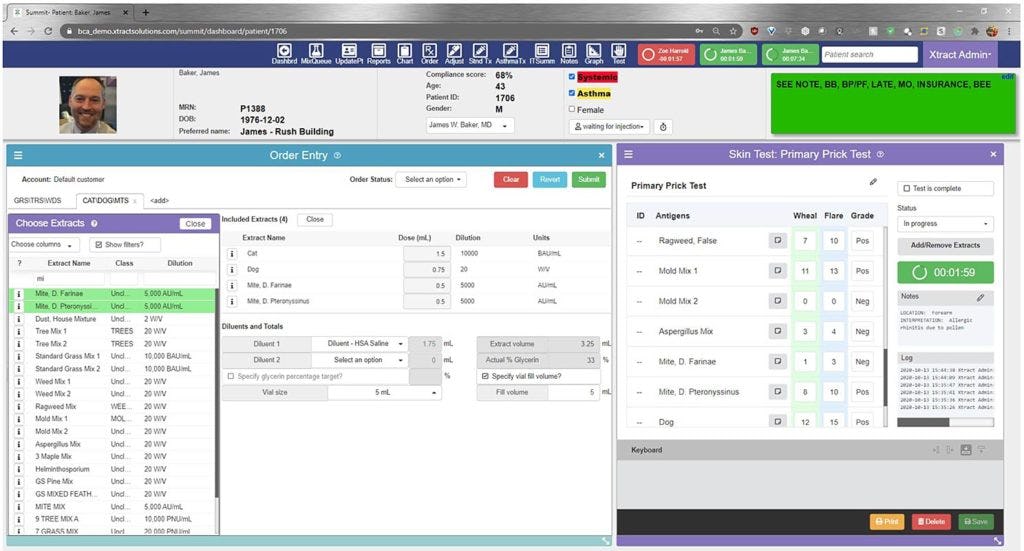The height and width of the screenshot is (551, 1024).
Task: Submit the order
Action: point(588,180)
